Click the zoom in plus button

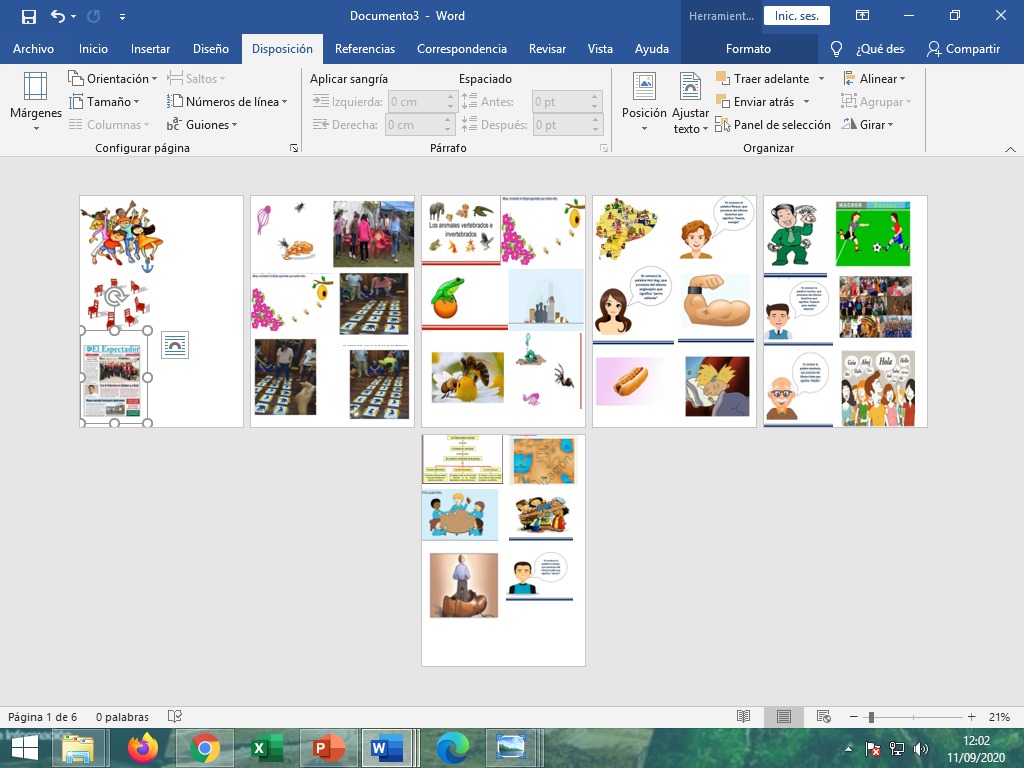tap(971, 717)
